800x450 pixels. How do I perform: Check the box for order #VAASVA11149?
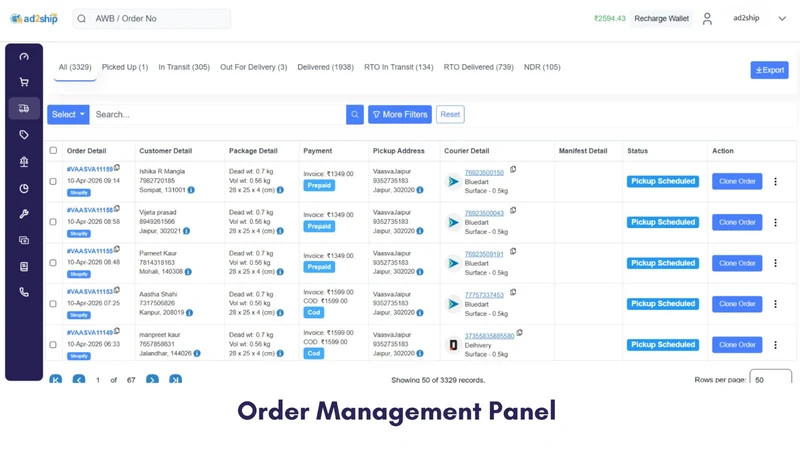[53, 344]
